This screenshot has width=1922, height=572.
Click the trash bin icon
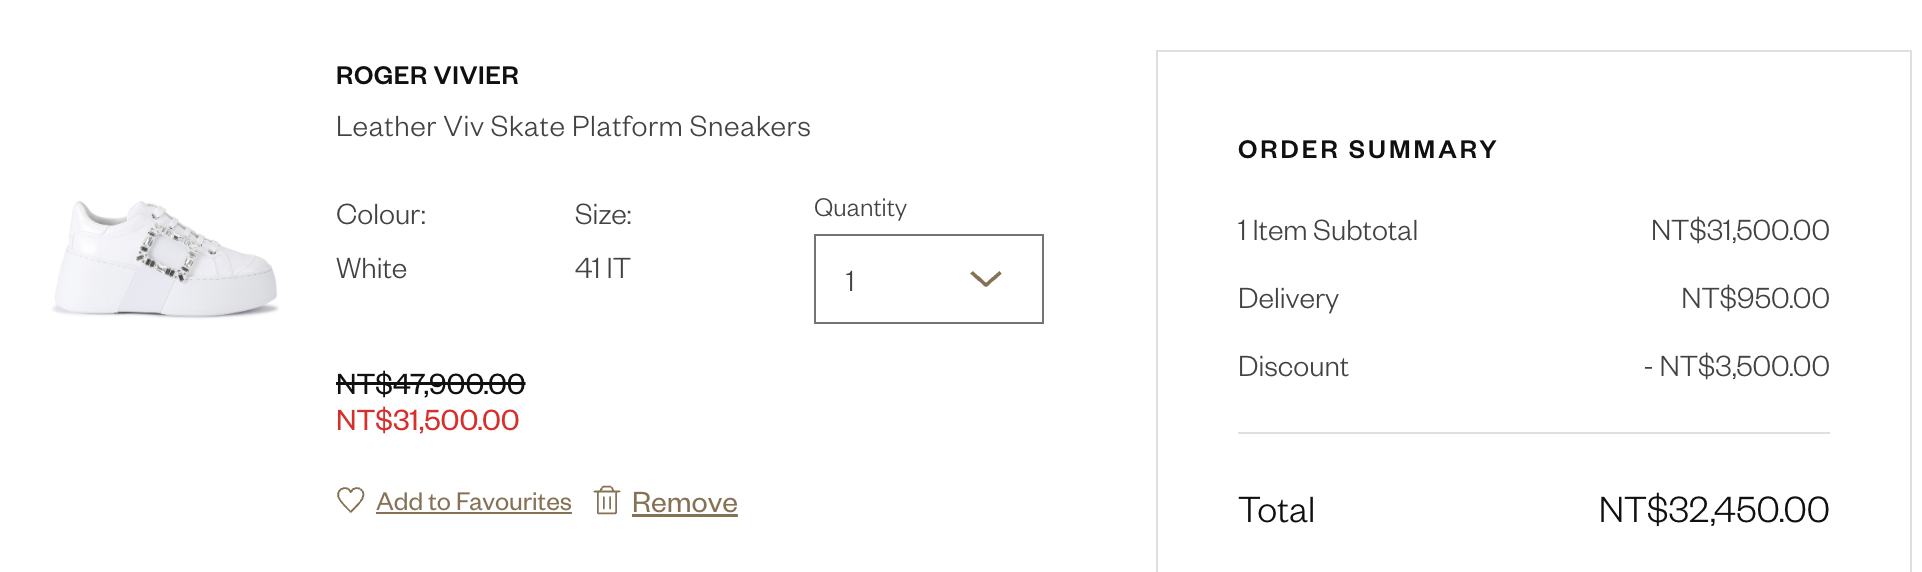click(x=607, y=500)
